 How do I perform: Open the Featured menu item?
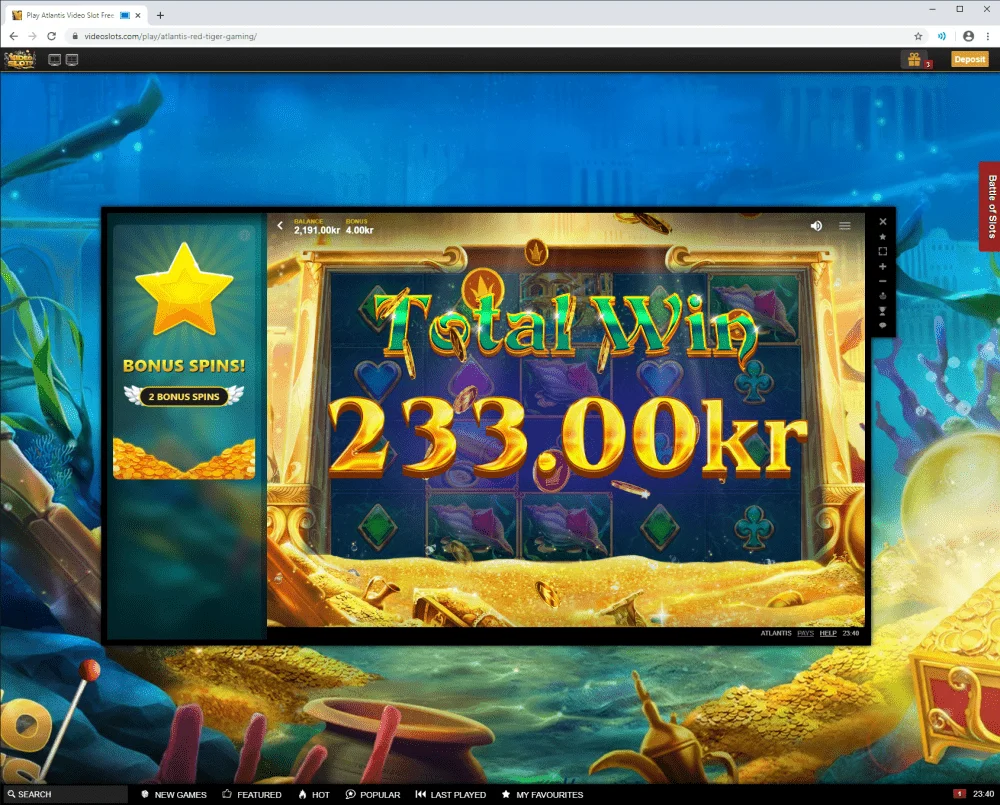(252, 795)
